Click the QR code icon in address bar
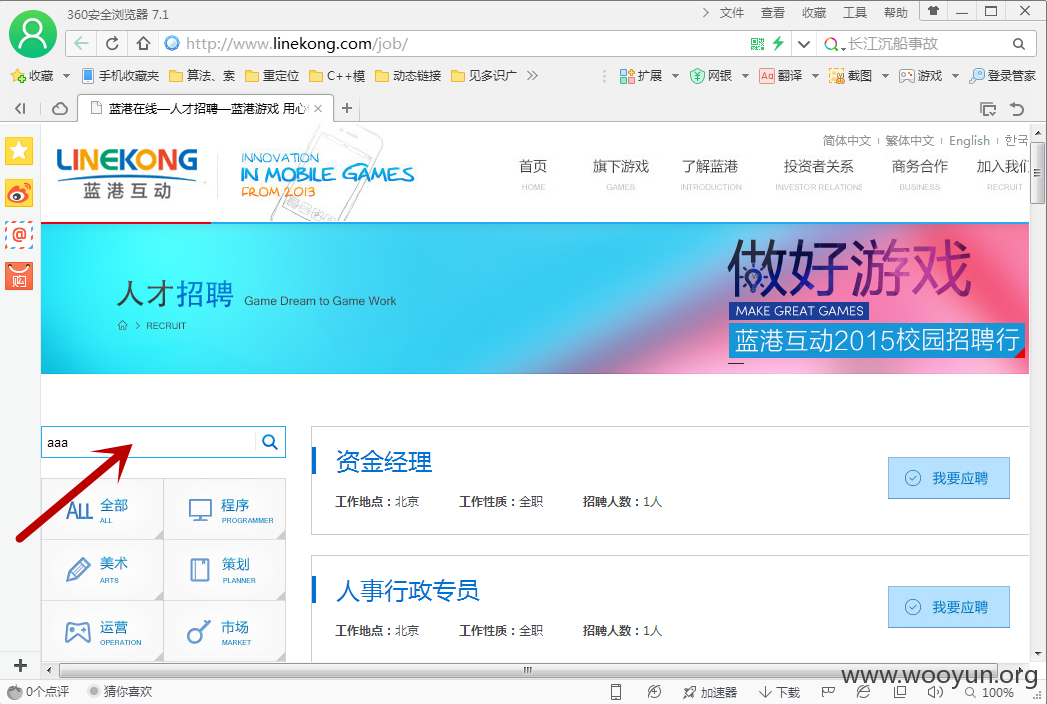Image resolution: width=1047 pixels, height=704 pixels. [x=757, y=44]
